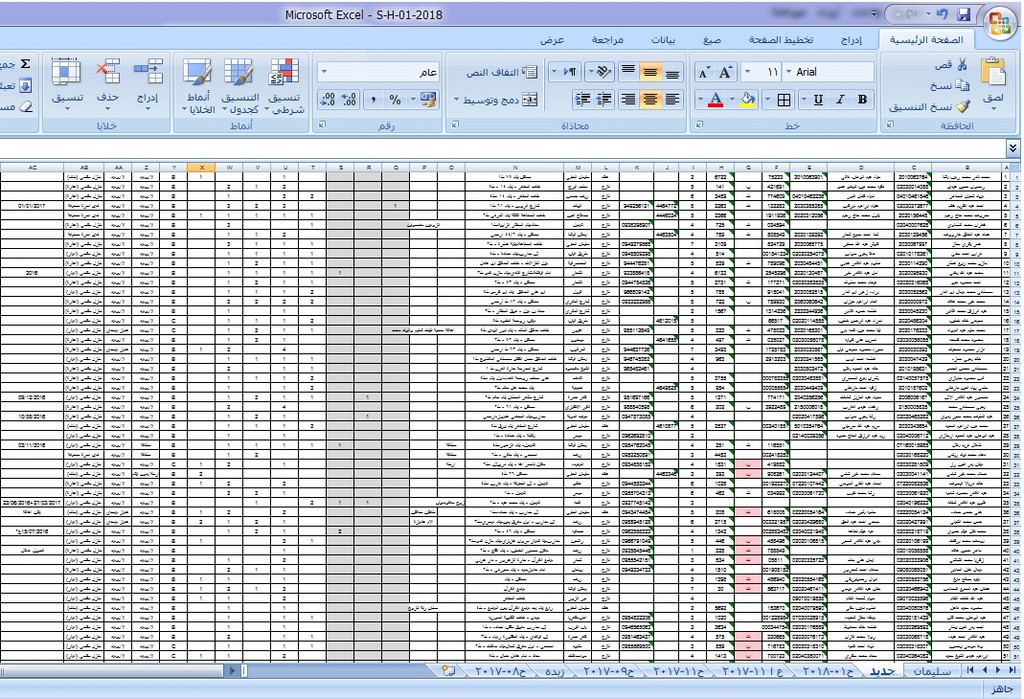The width and height of the screenshot is (1024, 699).
Task: Click the Format cells (تنسيق) icon
Action: [x=67, y=71]
